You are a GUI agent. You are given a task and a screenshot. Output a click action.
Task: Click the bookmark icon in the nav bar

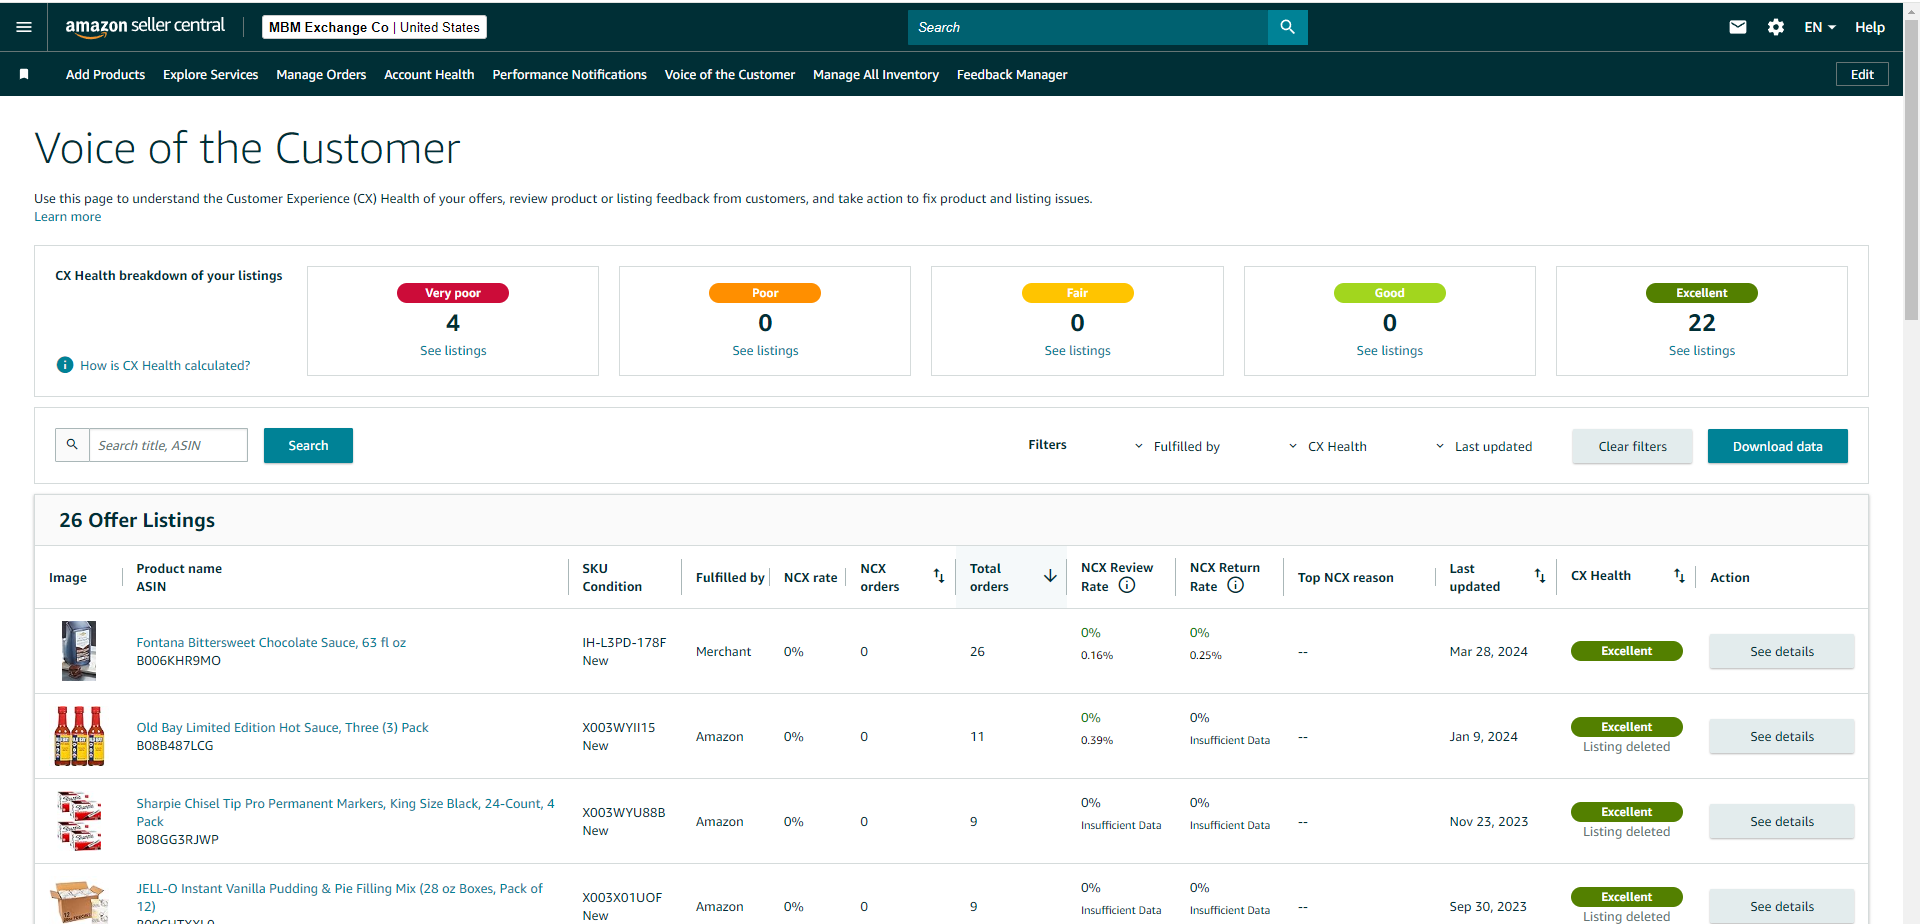click(x=24, y=74)
